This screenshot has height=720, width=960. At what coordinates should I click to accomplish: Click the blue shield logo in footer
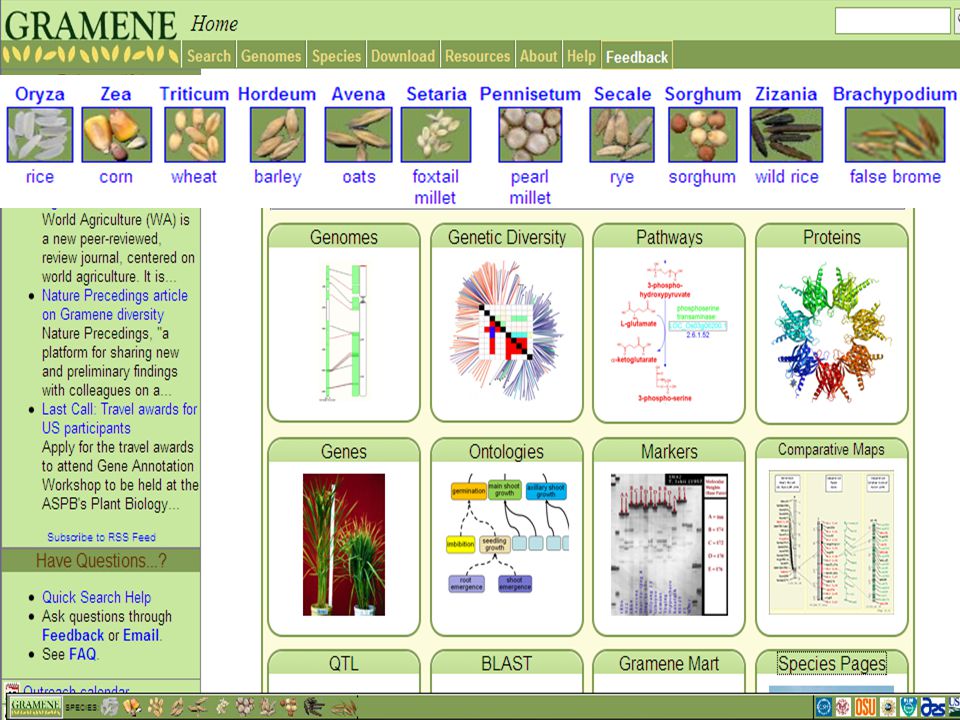(x=909, y=707)
